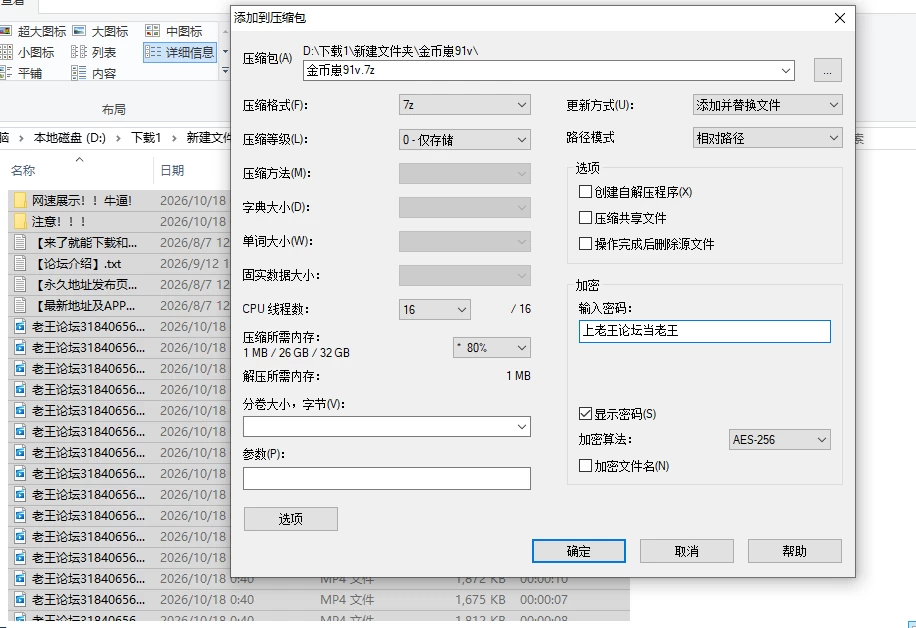The width and height of the screenshot is (916, 628).
Task: Click the 确定 button
Action: (x=578, y=551)
